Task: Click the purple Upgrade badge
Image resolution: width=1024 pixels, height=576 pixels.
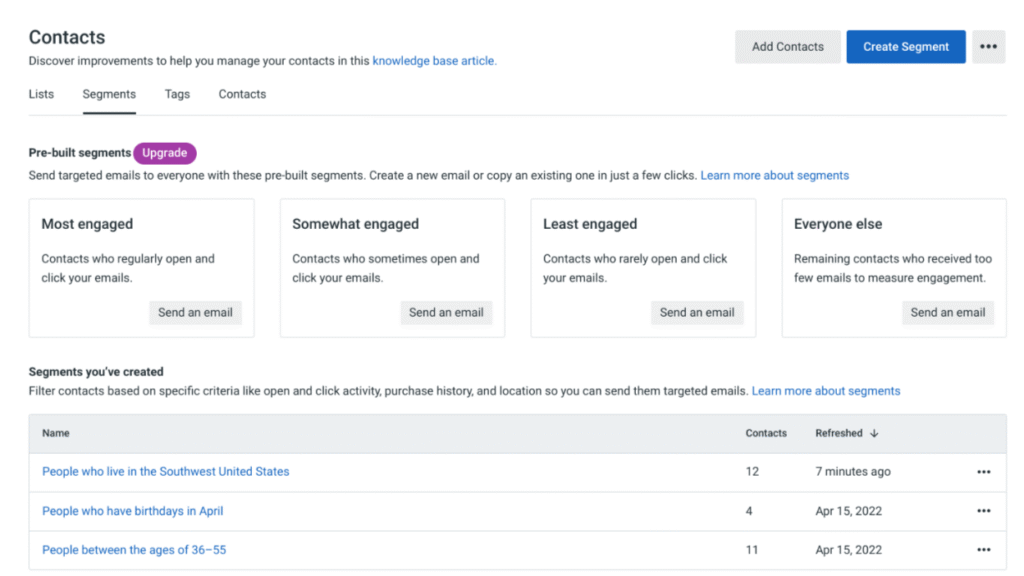Action: pyautogui.click(x=165, y=153)
